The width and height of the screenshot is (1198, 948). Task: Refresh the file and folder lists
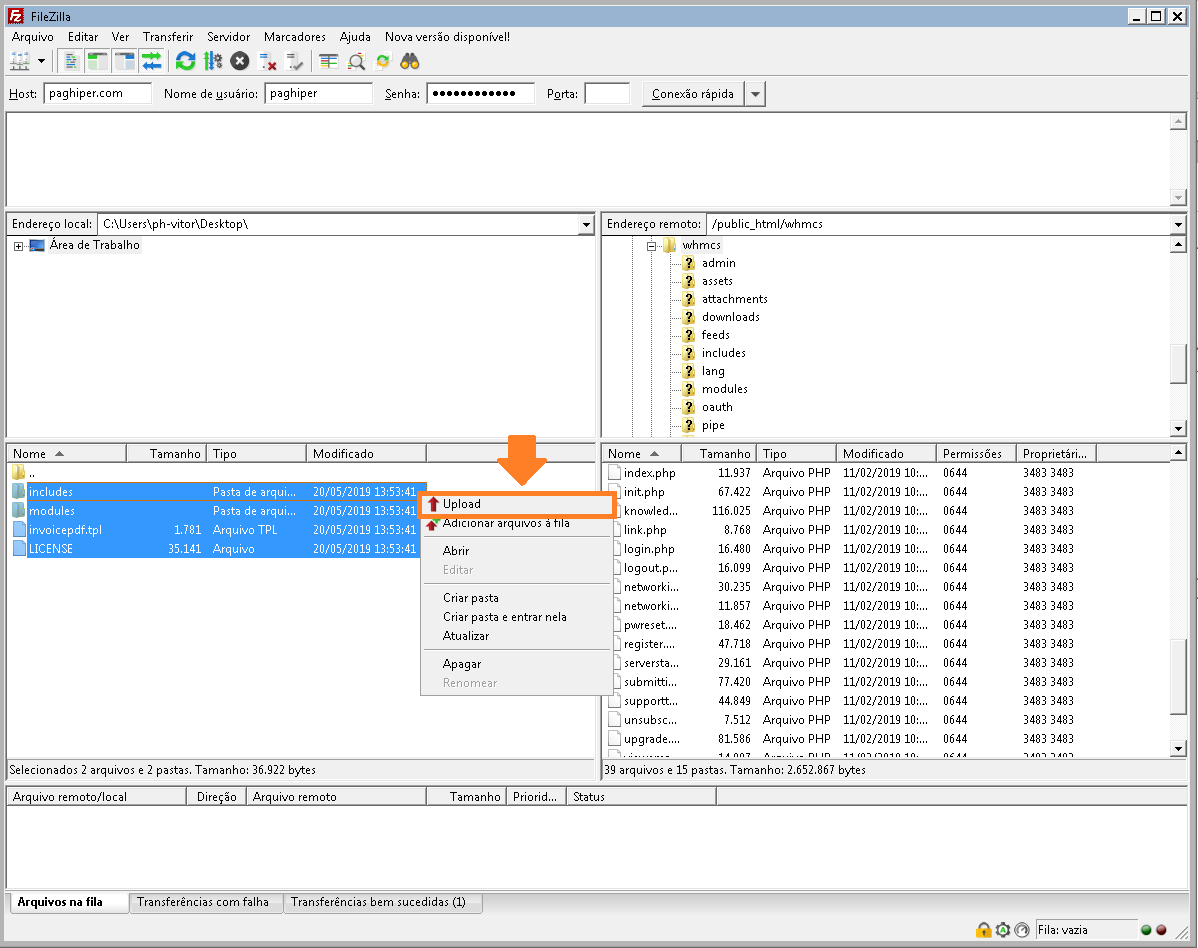186,61
